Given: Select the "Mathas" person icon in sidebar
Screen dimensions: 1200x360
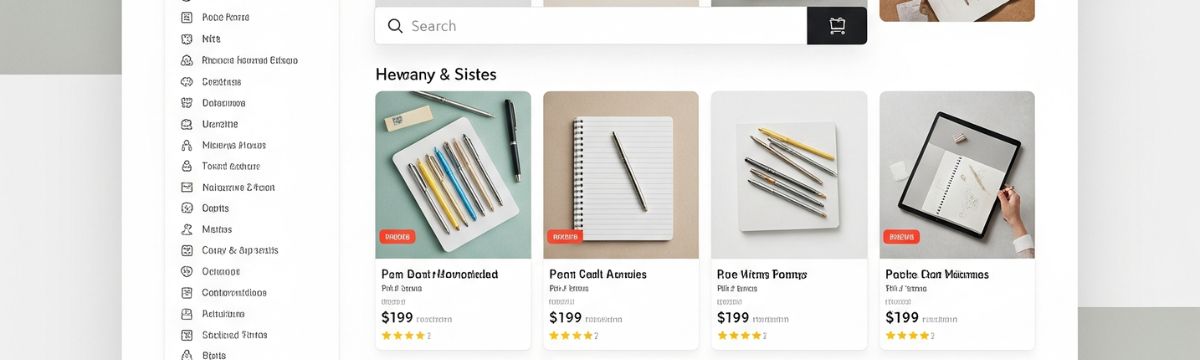Looking at the screenshot, I should pos(186,229).
